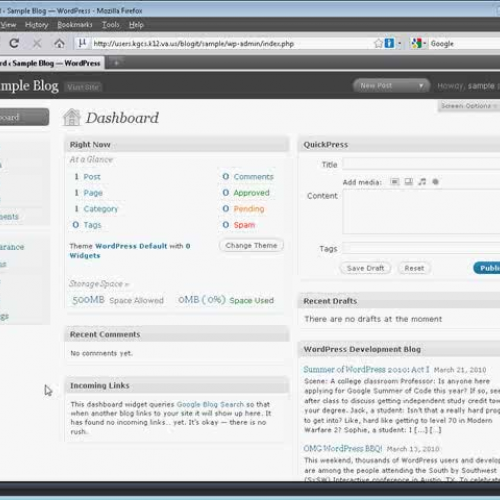
Task: Click the QuickPress widget header
Action: [399, 145]
